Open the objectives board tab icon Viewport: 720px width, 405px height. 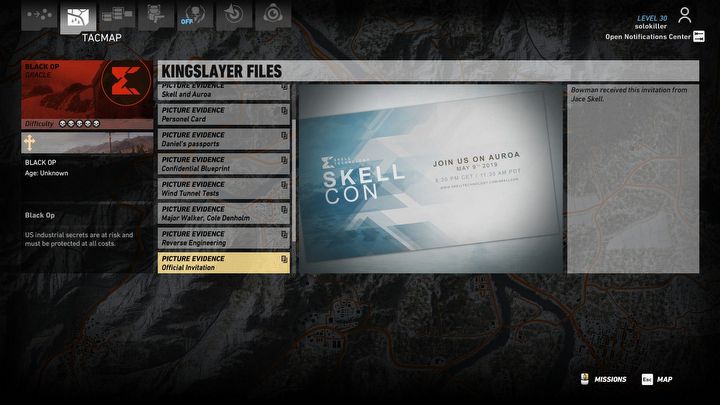pos(40,15)
